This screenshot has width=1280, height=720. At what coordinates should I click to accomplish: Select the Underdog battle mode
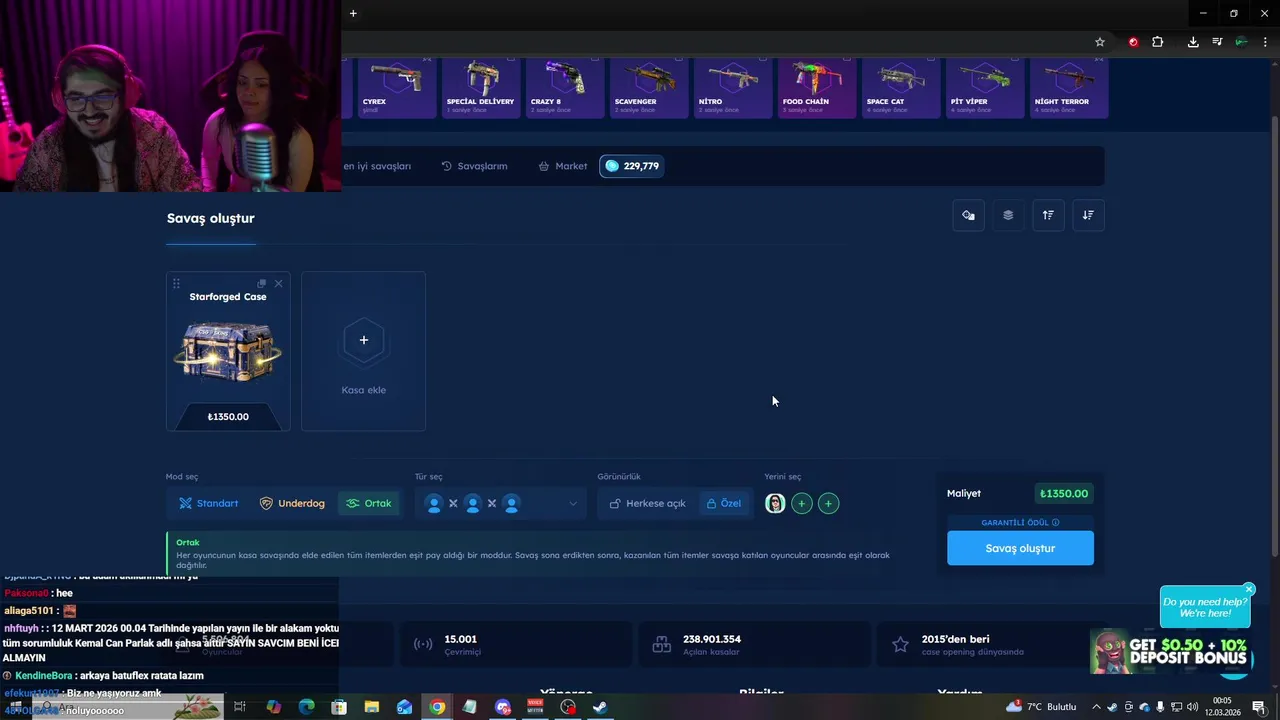coord(292,503)
